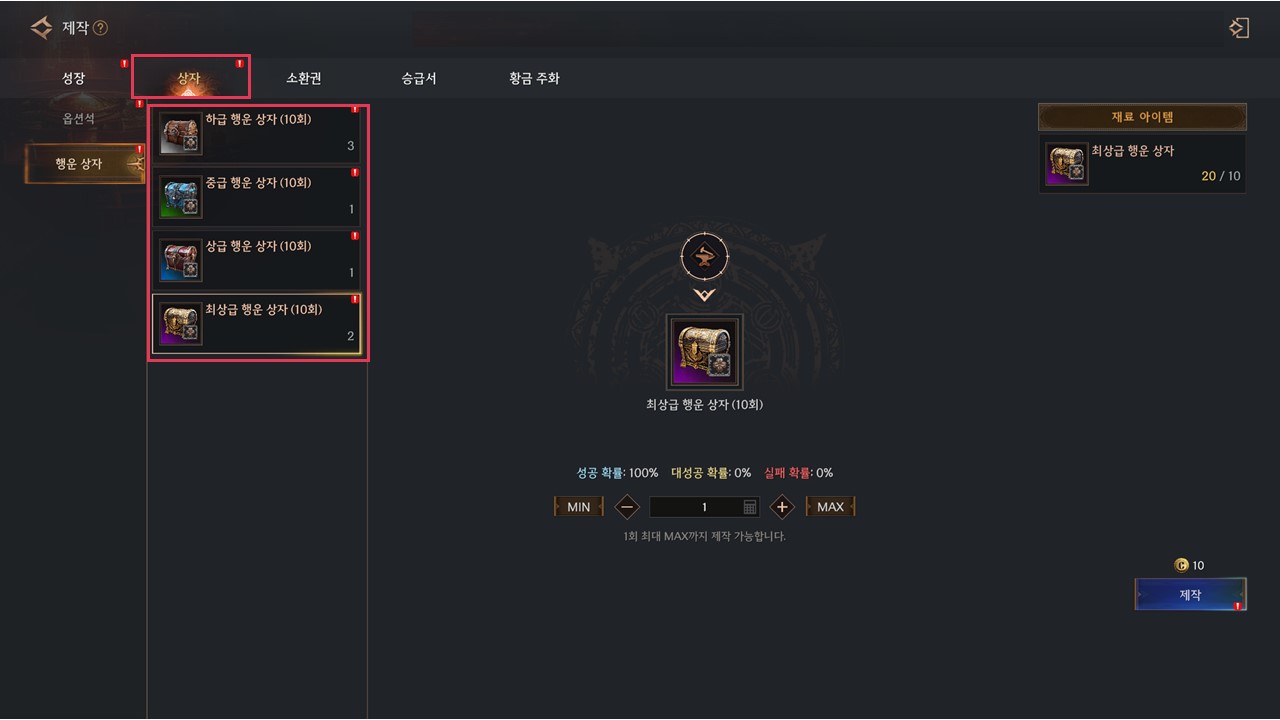Set quantity to MAX

[830, 507]
